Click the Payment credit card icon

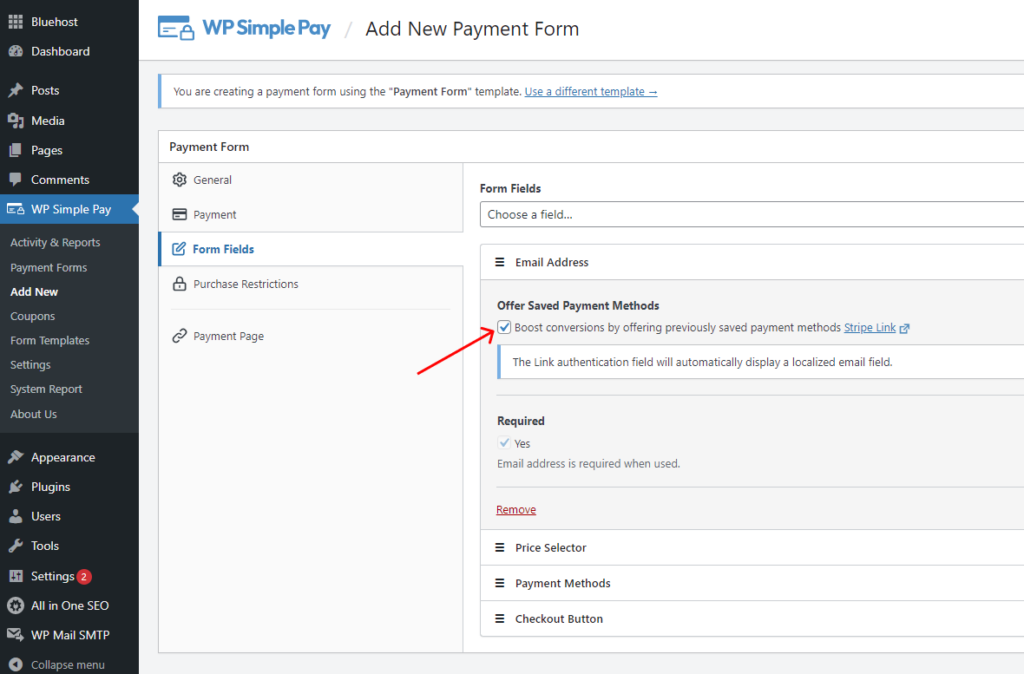point(179,215)
